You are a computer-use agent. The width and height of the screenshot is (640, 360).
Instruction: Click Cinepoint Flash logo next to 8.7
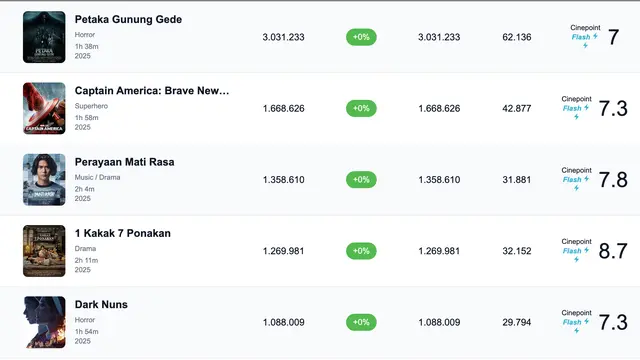click(576, 250)
